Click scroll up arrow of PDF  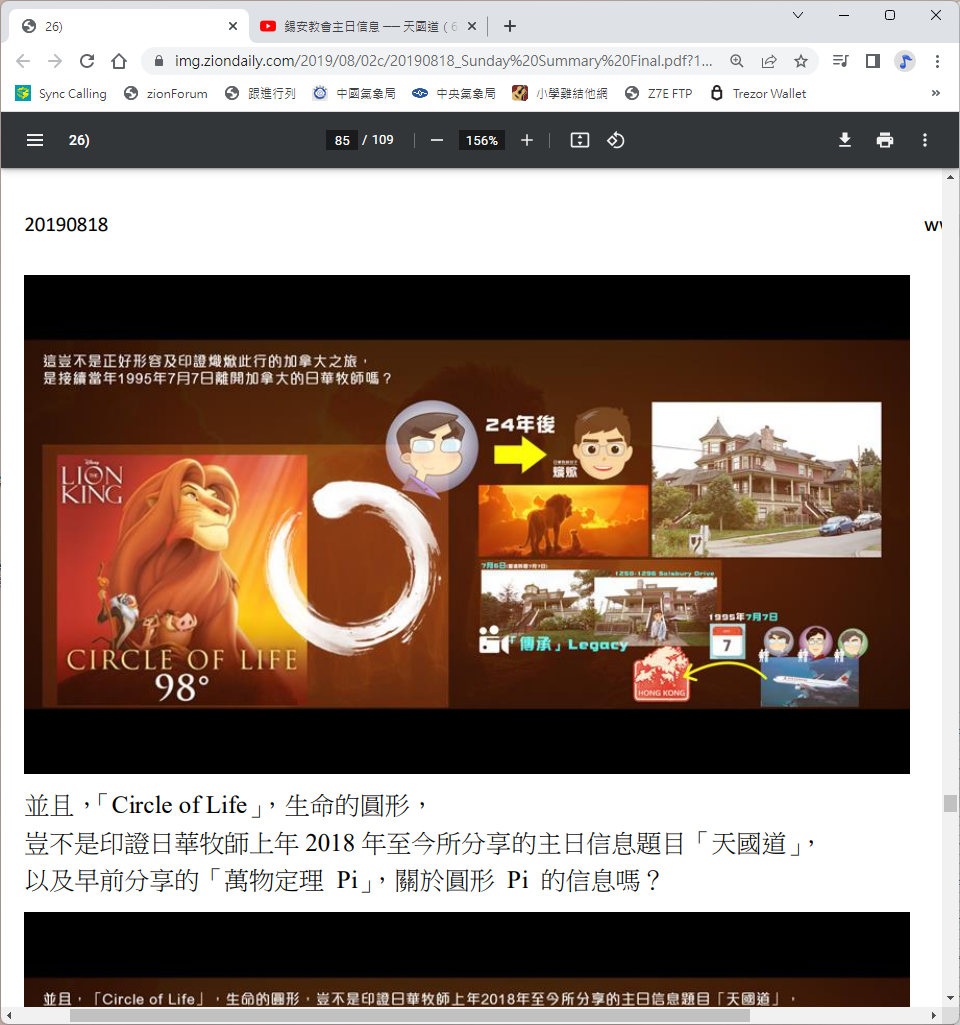(950, 177)
